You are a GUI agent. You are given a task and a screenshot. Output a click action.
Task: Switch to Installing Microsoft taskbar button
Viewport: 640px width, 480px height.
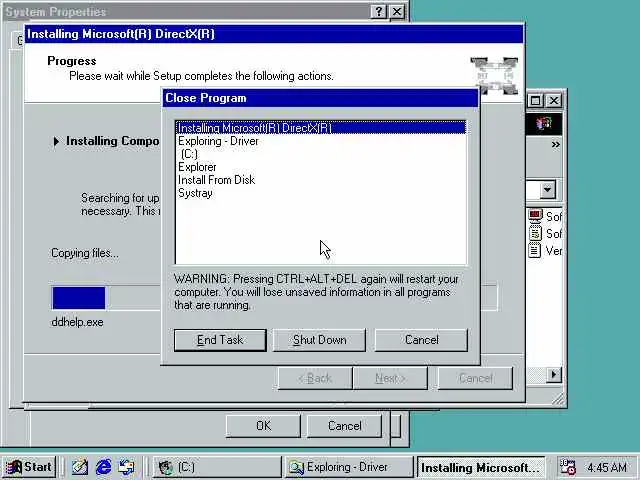(x=481, y=467)
